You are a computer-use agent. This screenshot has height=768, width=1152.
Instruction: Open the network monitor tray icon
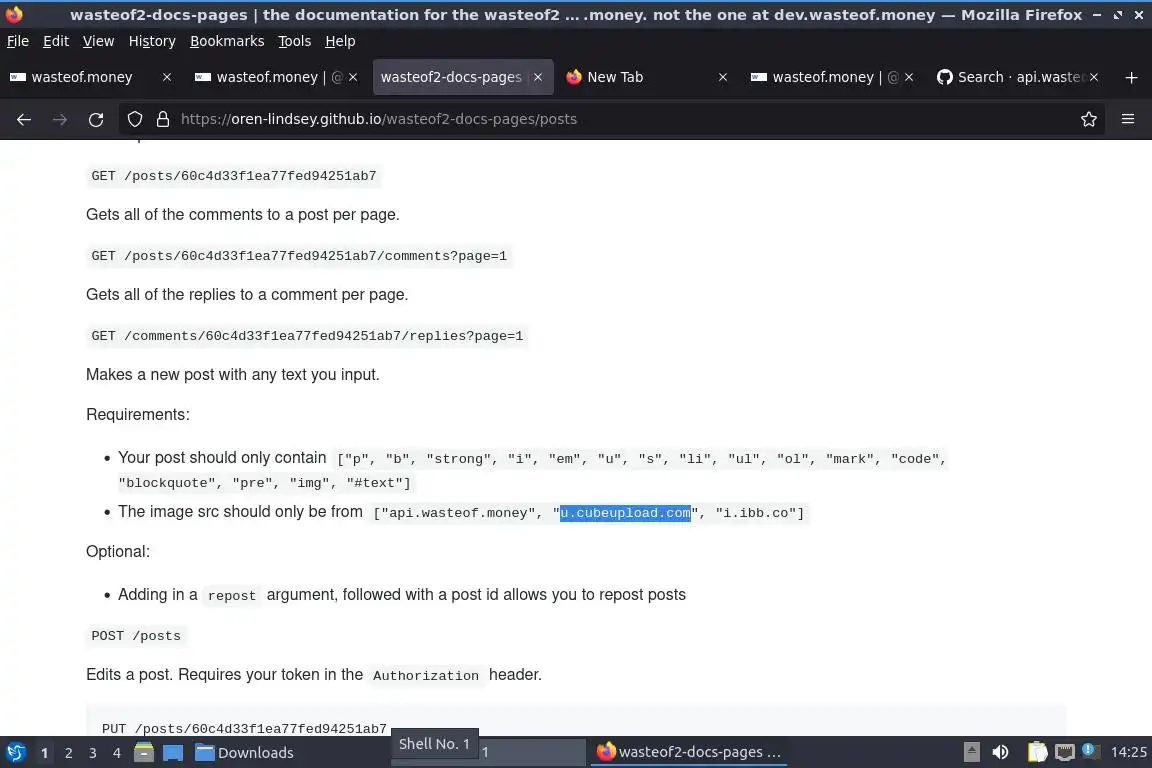coord(1065,752)
